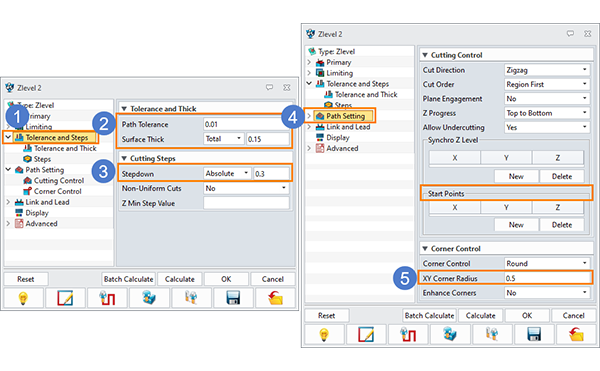The height and width of the screenshot is (371, 600).
Task: Collapse the Tolerance and Steps node in left tree
Action: [8, 137]
